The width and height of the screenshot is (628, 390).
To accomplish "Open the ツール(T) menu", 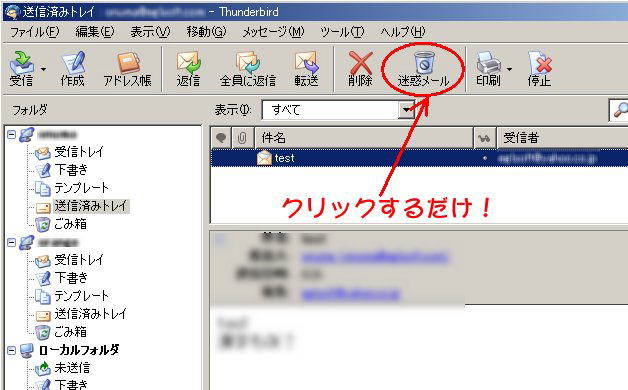I will coord(342,32).
